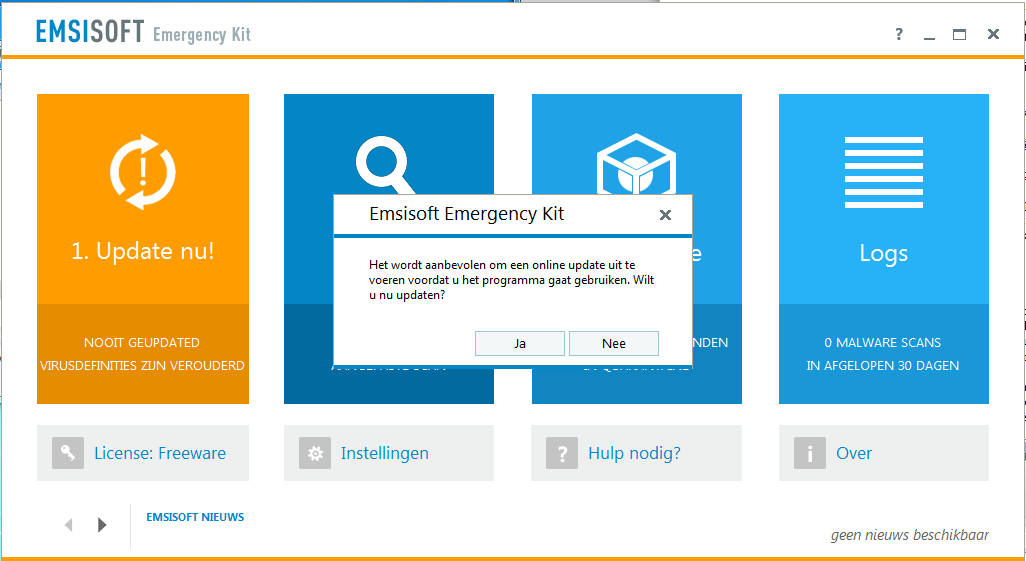Click the quarantine box icon
The height and width of the screenshot is (561, 1026).
pos(636,164)
